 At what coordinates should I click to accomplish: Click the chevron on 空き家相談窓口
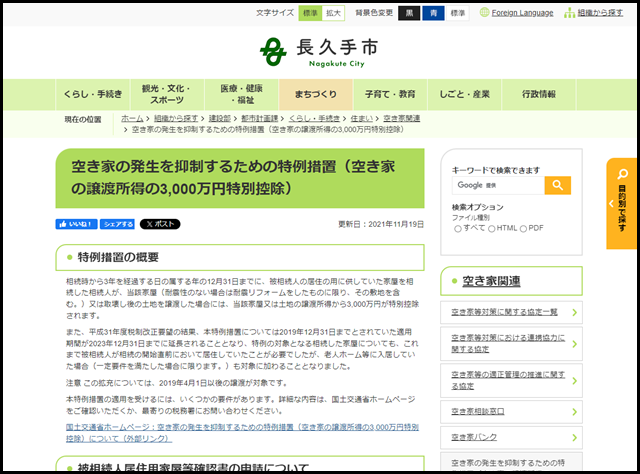point(574,412)
